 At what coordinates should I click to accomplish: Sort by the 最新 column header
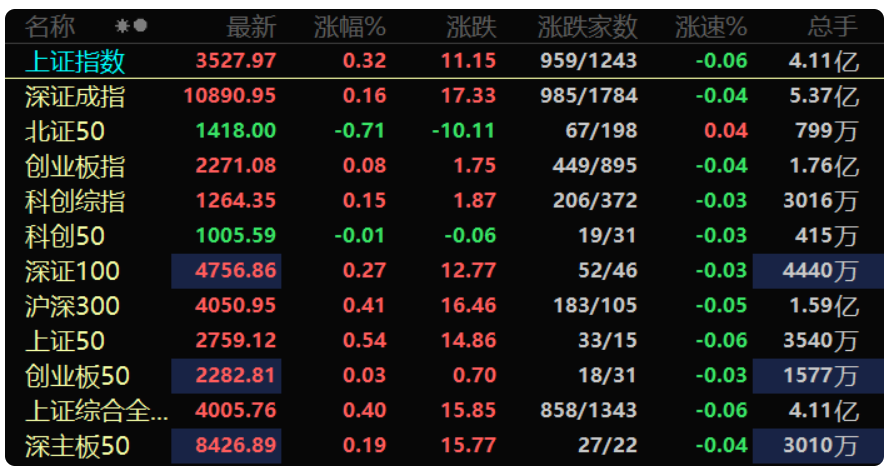[251, 27]
